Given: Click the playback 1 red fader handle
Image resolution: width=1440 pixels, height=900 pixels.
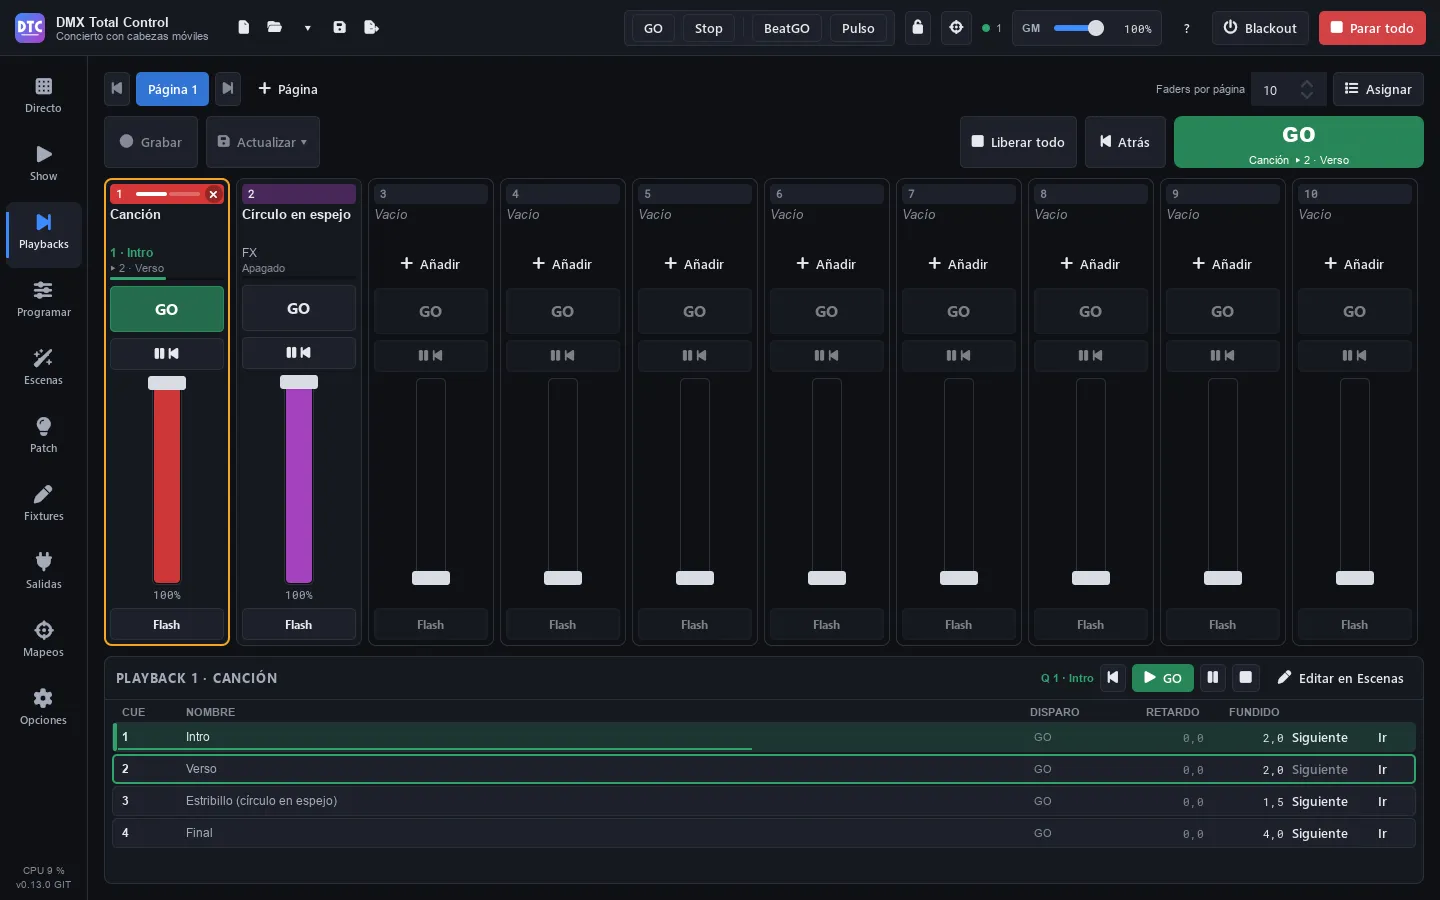Looking at the screenshot, I should tap(167, 383).
